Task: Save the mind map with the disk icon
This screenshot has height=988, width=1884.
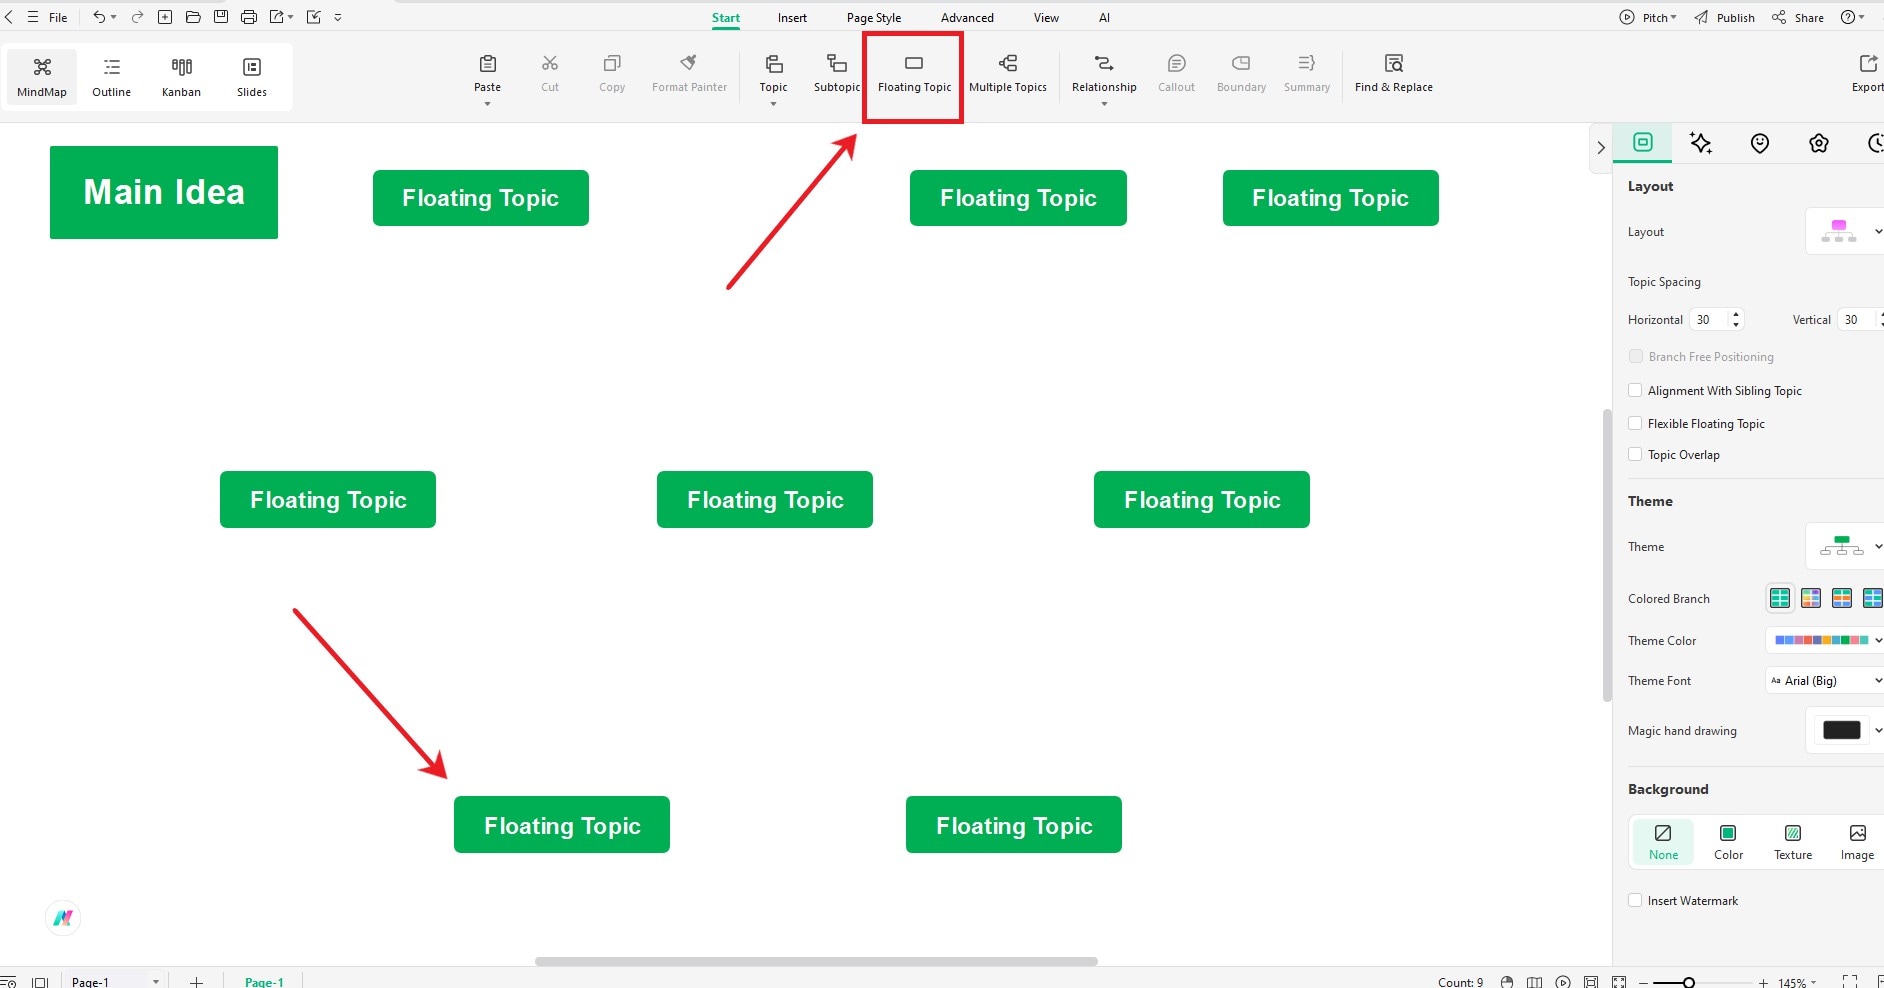Action: tap(221, 17)
